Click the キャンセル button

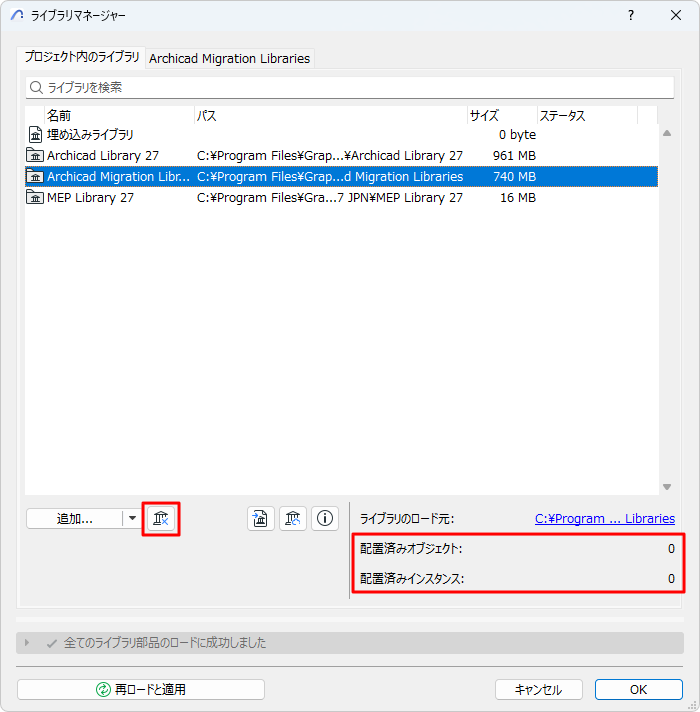tap(538, 690)
